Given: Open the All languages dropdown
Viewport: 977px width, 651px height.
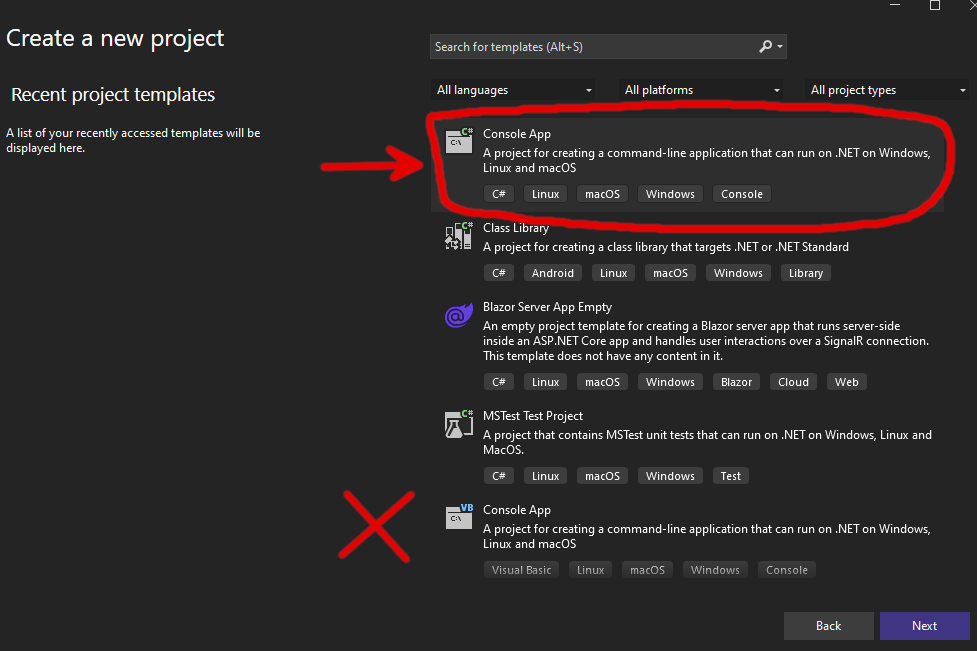Looking at the screenshot, I should (x=512, y=89).
